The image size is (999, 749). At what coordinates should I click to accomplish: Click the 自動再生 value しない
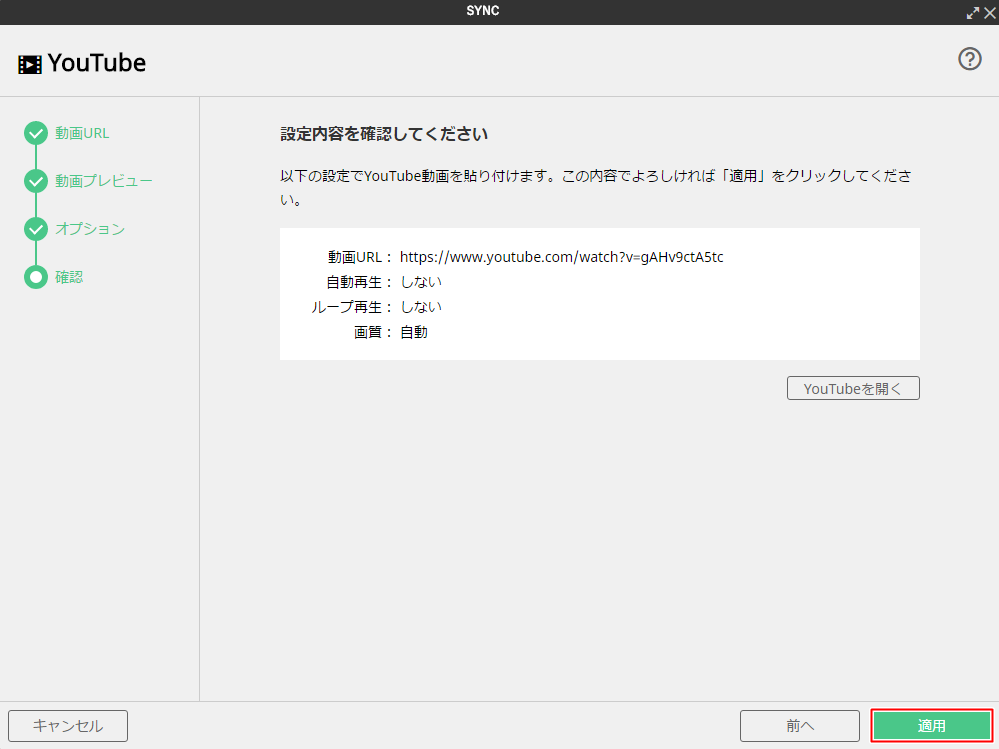[x=420, y=282]
